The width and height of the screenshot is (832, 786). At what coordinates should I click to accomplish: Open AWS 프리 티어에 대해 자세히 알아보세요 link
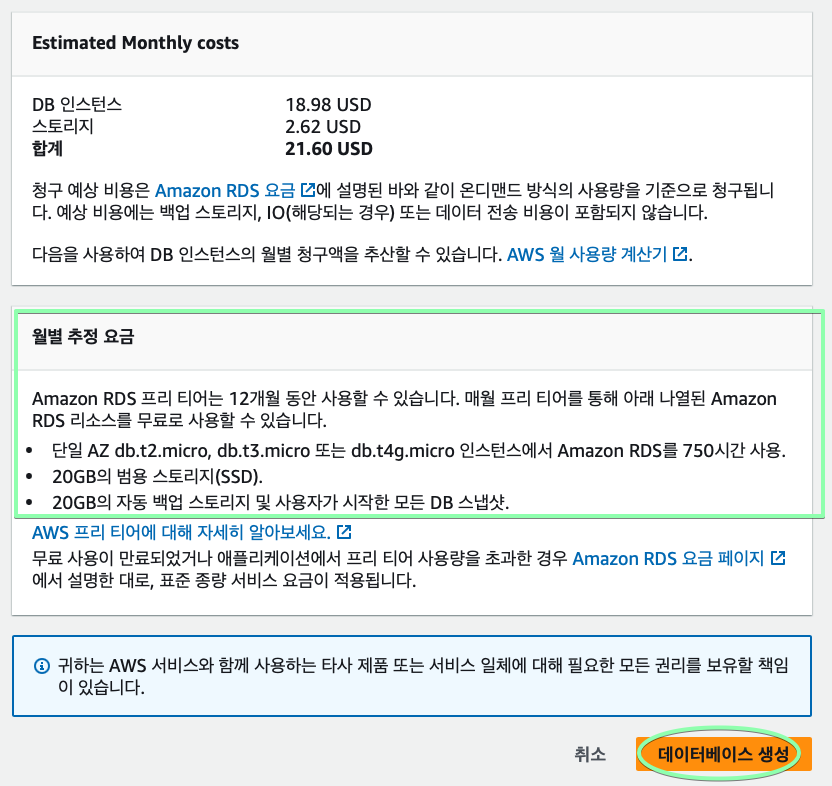[181, 532]
